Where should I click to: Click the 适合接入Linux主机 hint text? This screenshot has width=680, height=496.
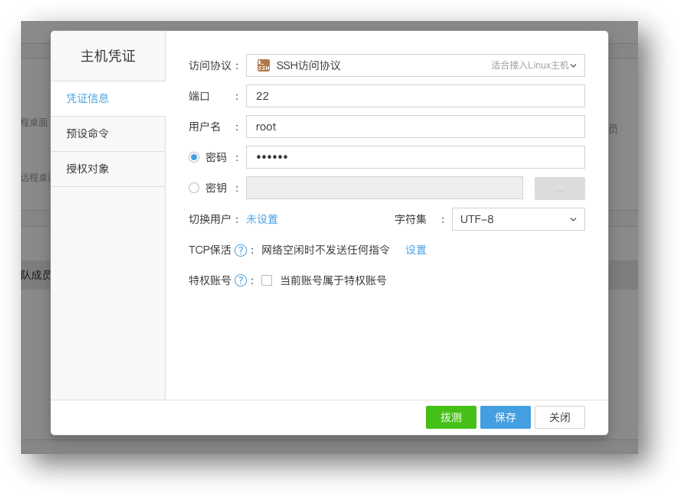coord(530,65)
